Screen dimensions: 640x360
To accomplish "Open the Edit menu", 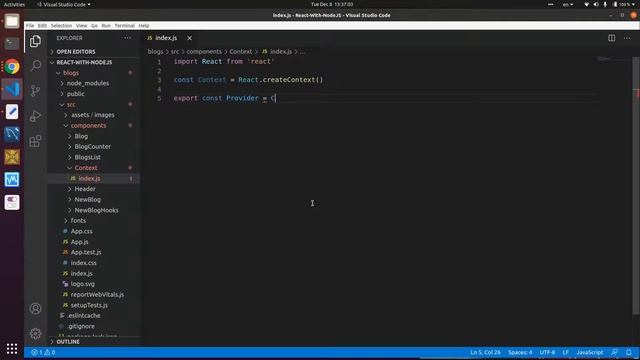I will [42, 25].
